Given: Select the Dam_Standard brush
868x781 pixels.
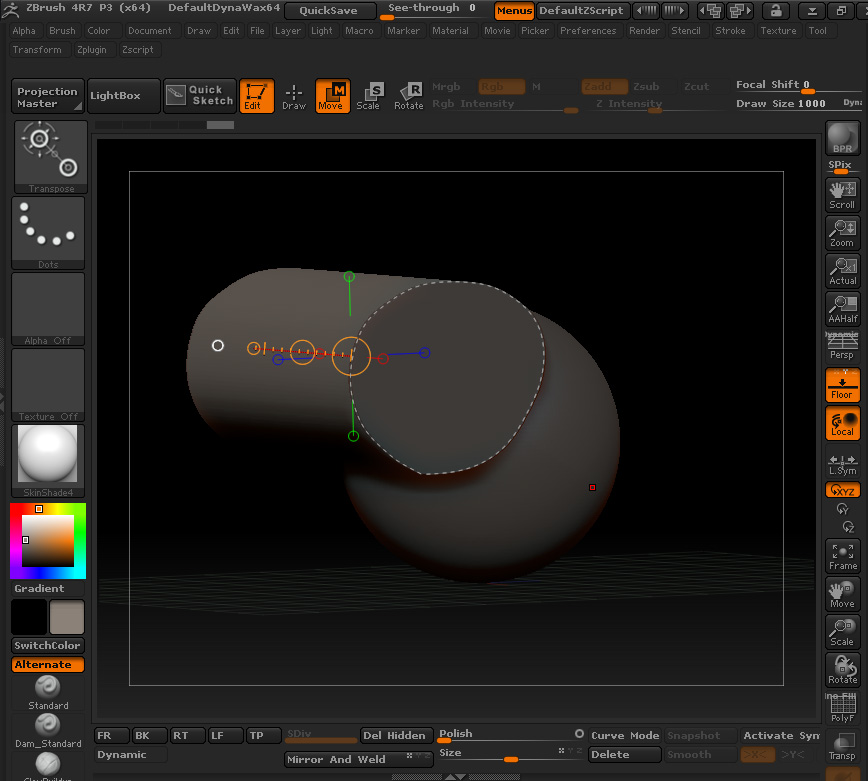Looking at the screenshot, I should 48,731.
